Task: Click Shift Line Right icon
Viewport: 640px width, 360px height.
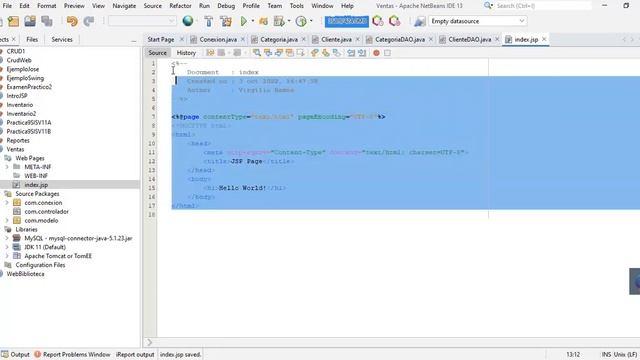Action: 362,53
